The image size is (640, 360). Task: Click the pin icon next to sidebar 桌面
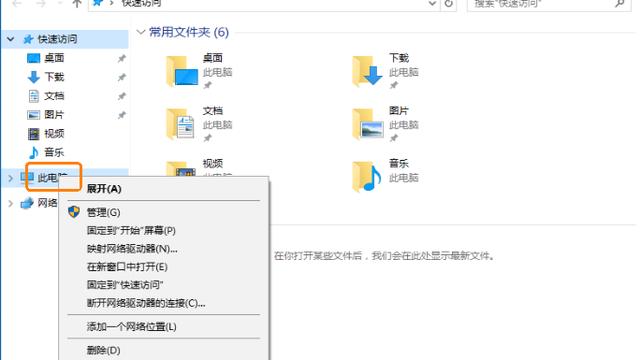(122, 58)
